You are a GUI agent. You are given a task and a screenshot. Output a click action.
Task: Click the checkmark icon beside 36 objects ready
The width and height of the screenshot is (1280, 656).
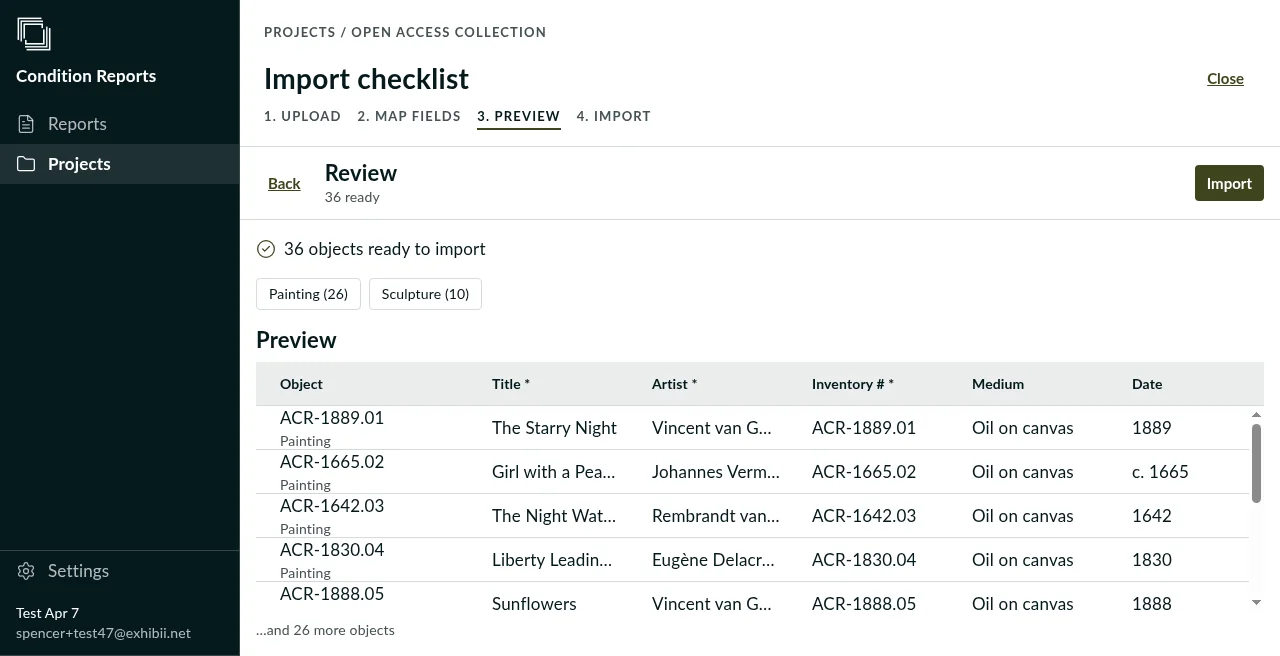(266, 249)
